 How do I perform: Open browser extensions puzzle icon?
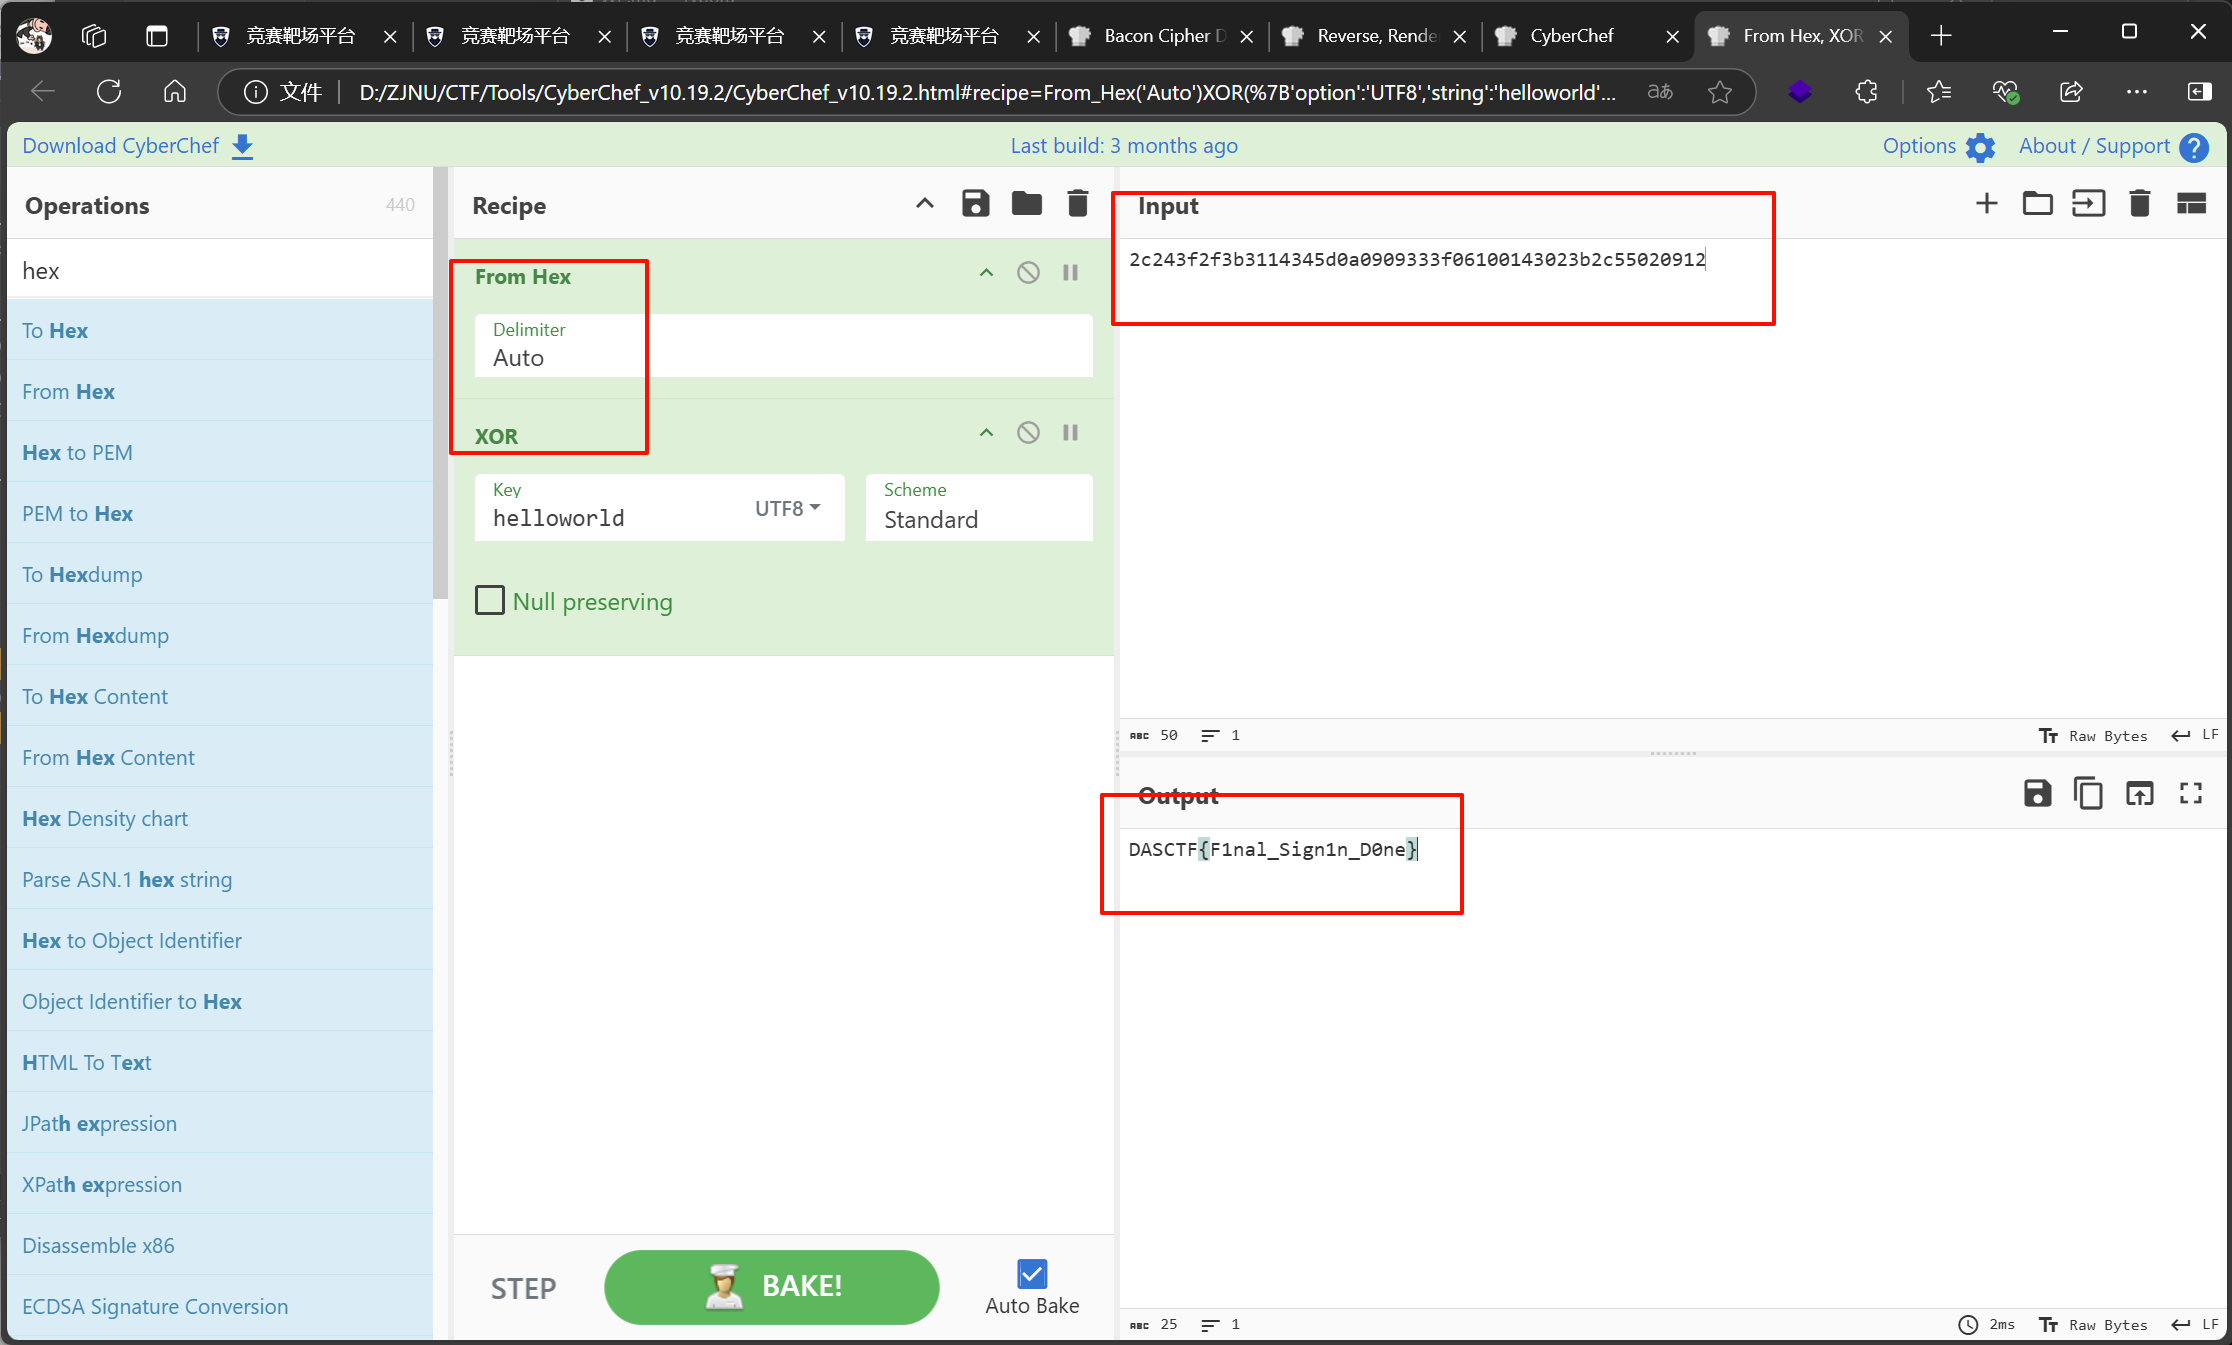[1866, 92]
